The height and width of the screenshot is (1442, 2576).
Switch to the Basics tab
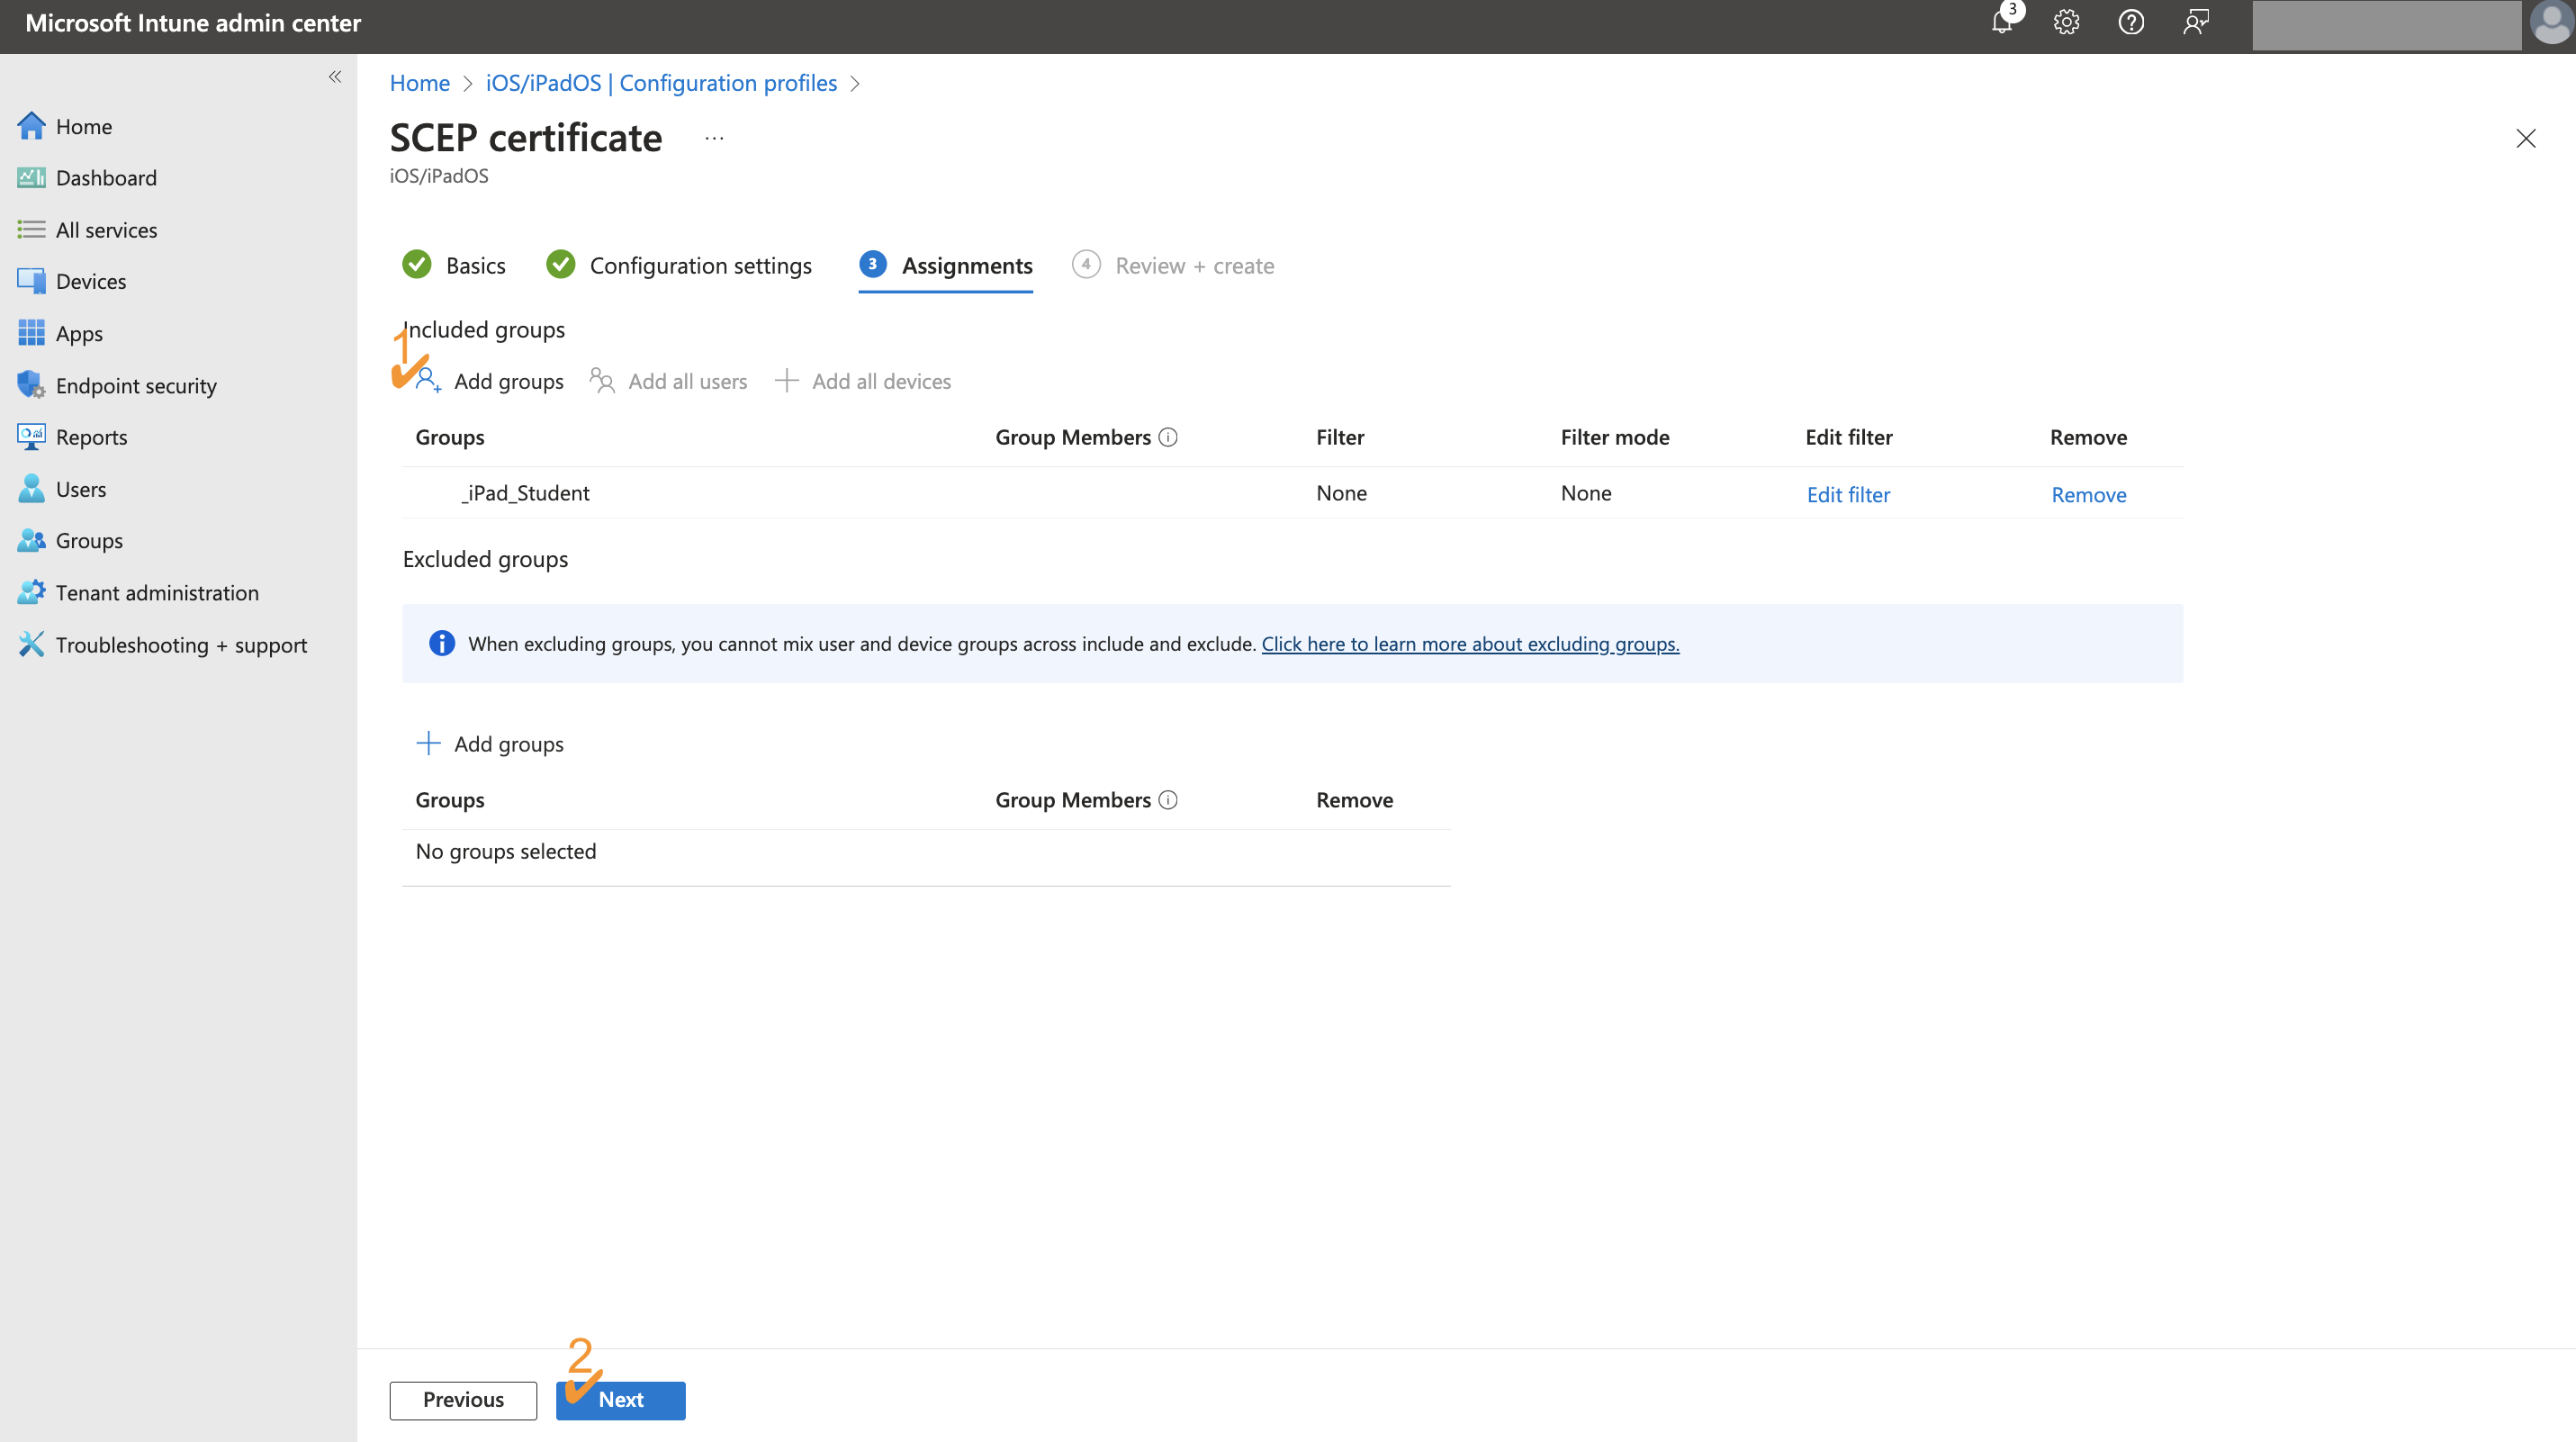(x=474, y=265)
